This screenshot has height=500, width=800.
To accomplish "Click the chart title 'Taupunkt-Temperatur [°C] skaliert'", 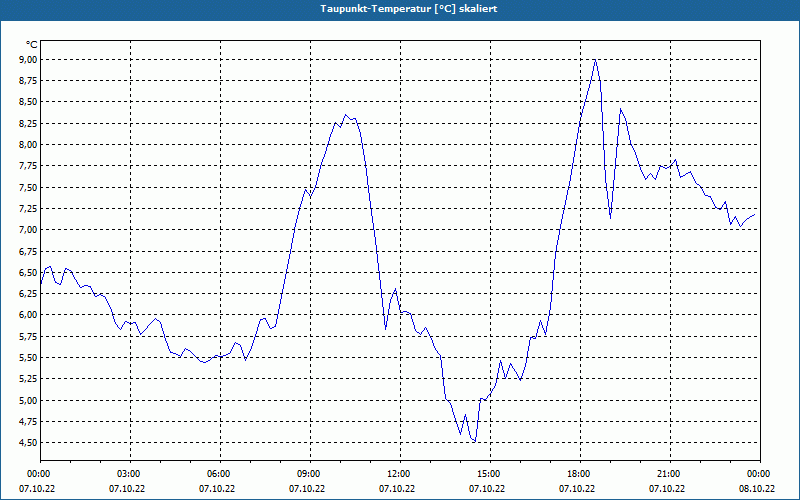I will point(409,9).
